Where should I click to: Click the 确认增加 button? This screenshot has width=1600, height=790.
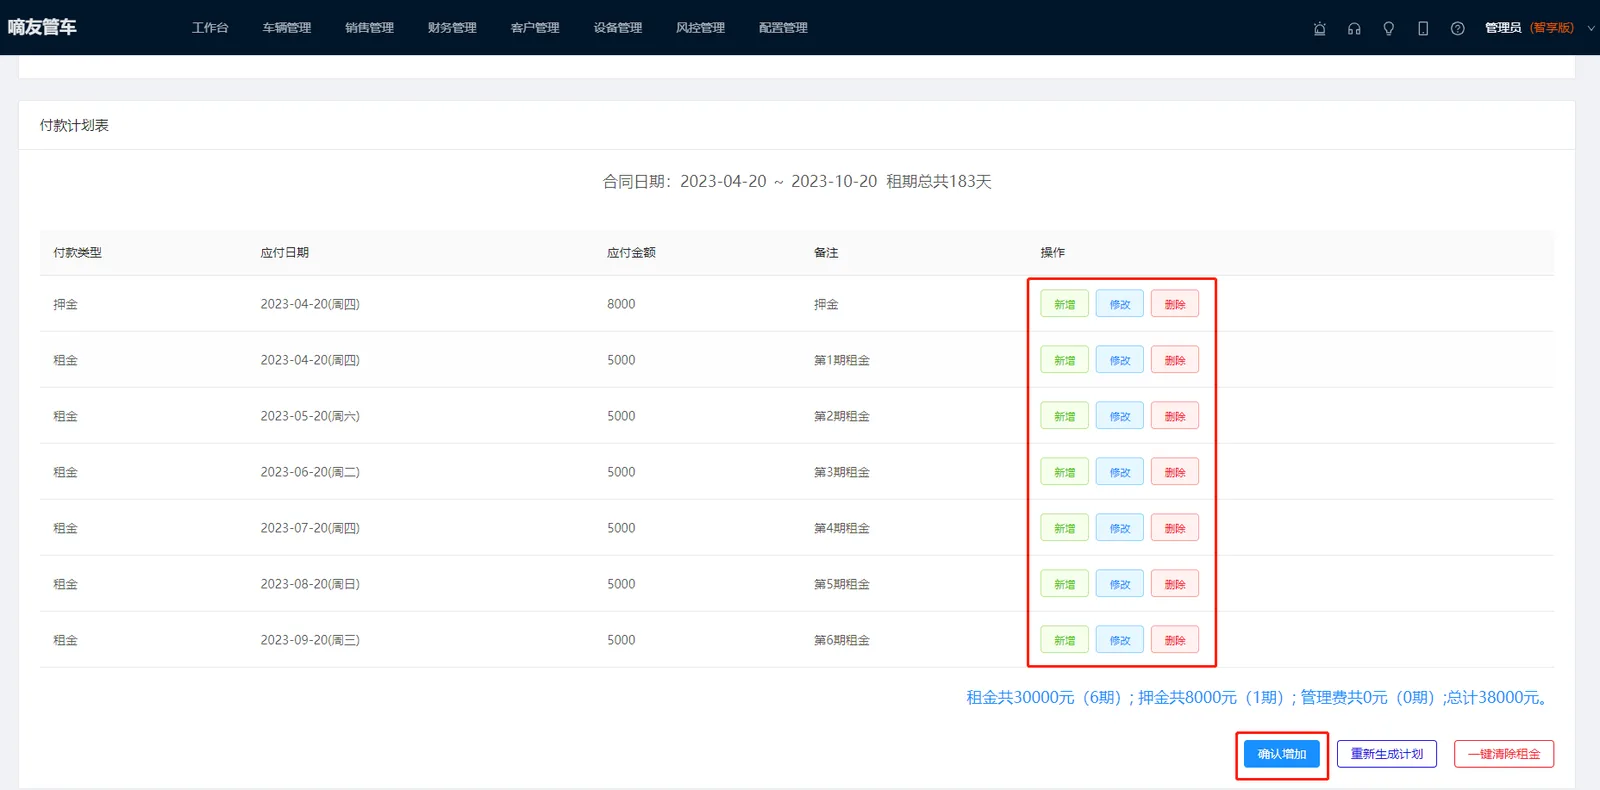tap(1282, 754)
